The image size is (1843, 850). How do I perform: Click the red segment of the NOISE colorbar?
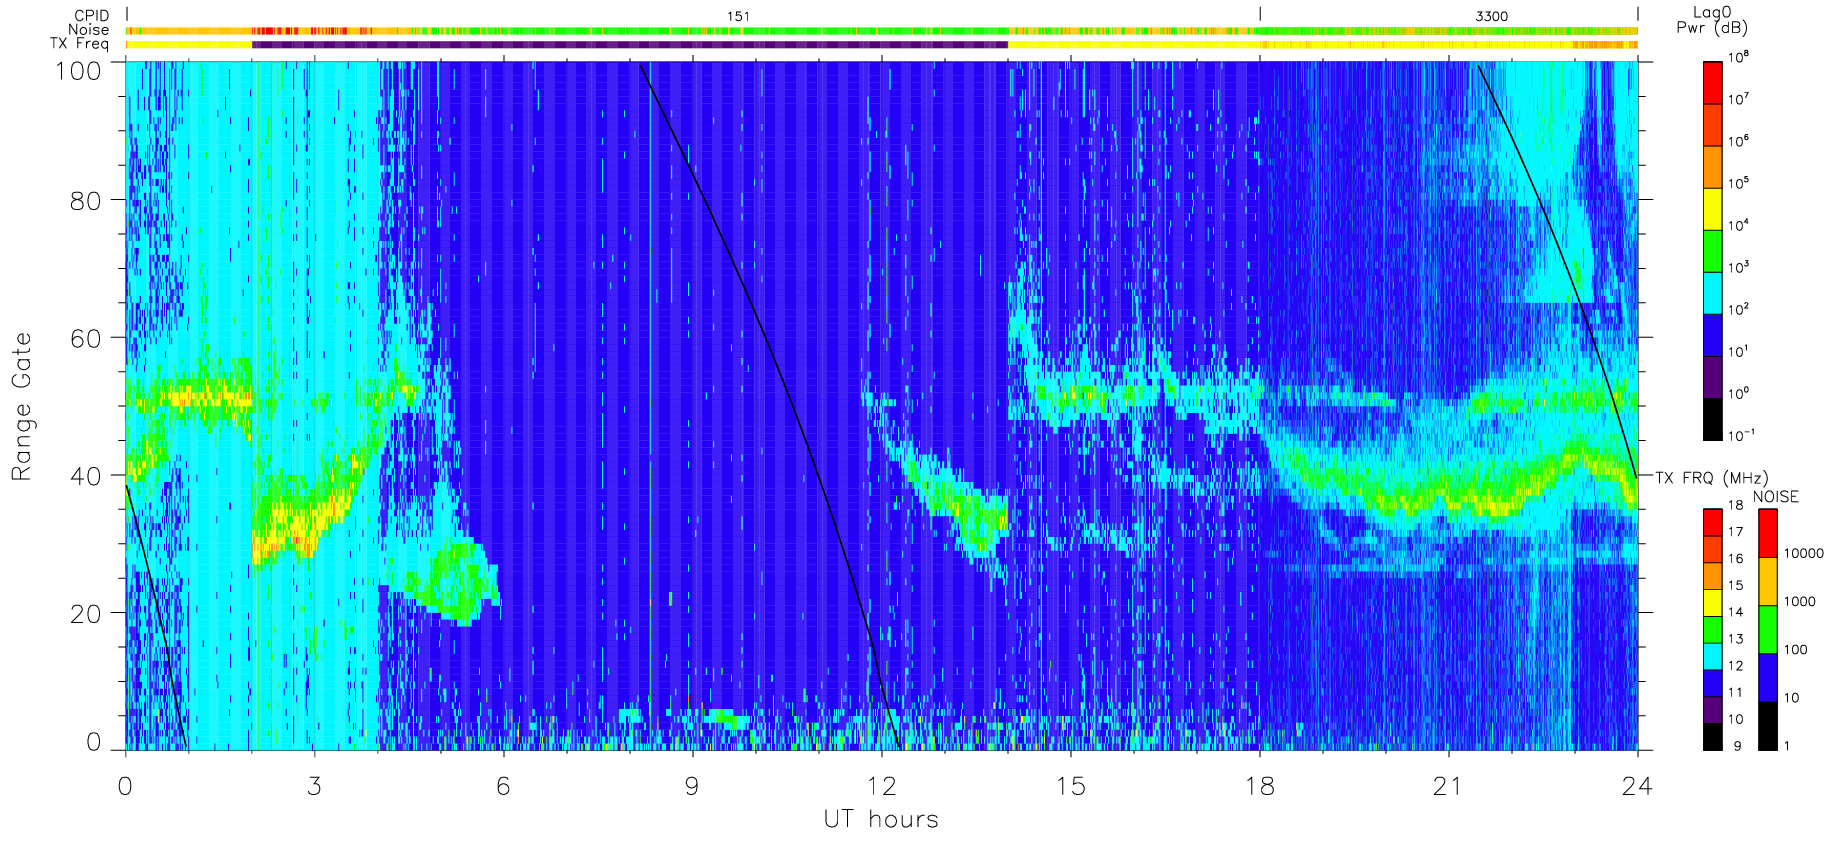(x=1768, y=533)
